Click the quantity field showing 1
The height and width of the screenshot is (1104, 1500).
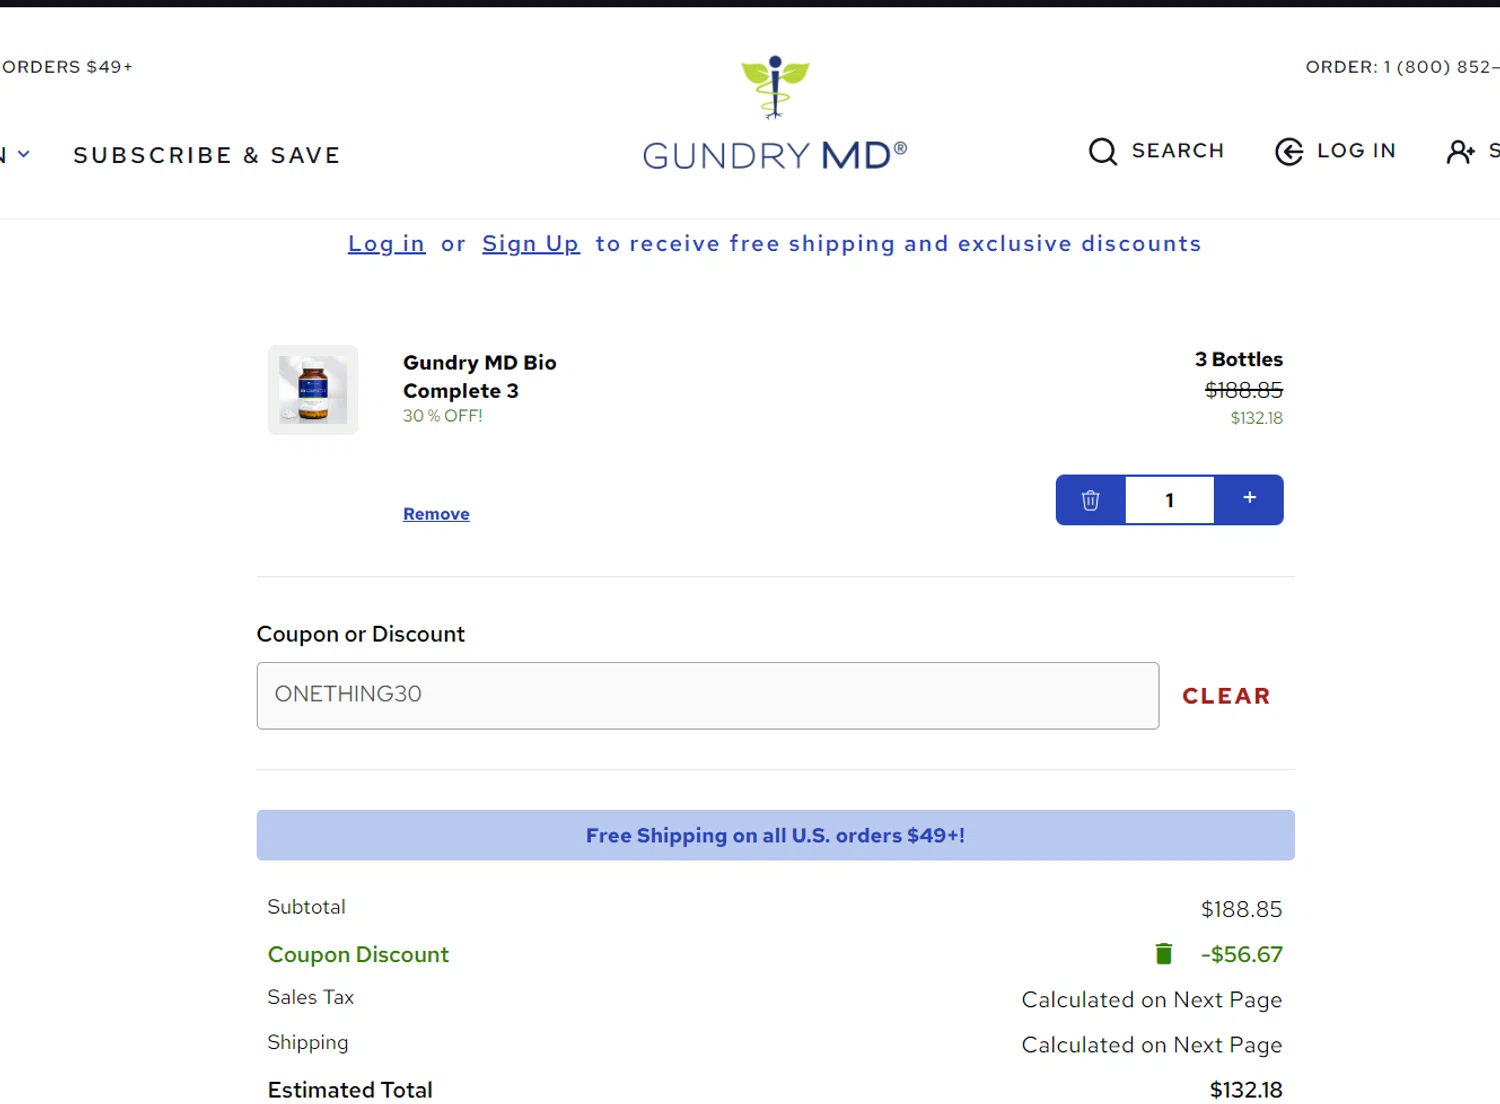click(1170, 500)
